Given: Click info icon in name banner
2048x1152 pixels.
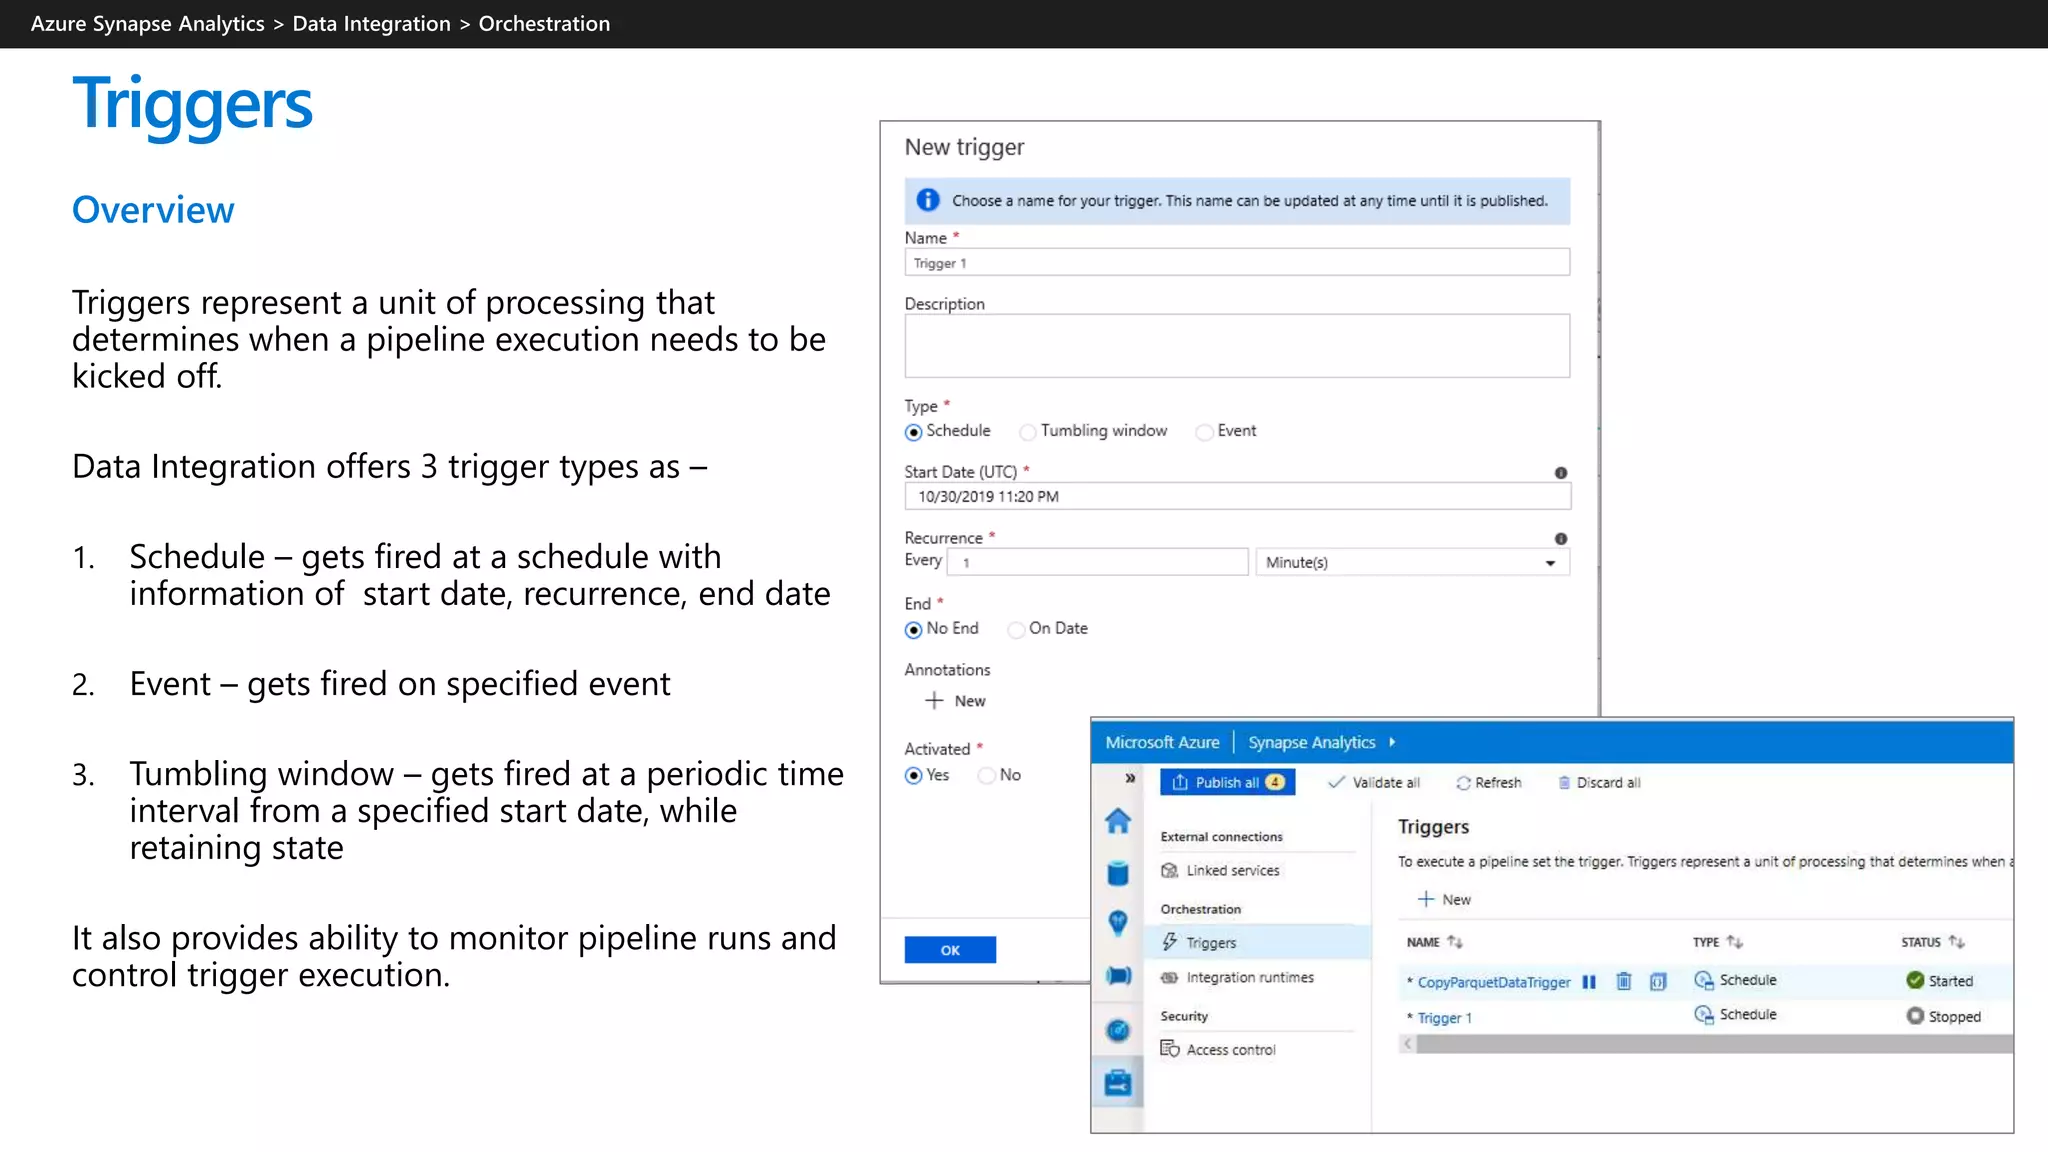Looking at the screenshot, I should pos(928,200).
